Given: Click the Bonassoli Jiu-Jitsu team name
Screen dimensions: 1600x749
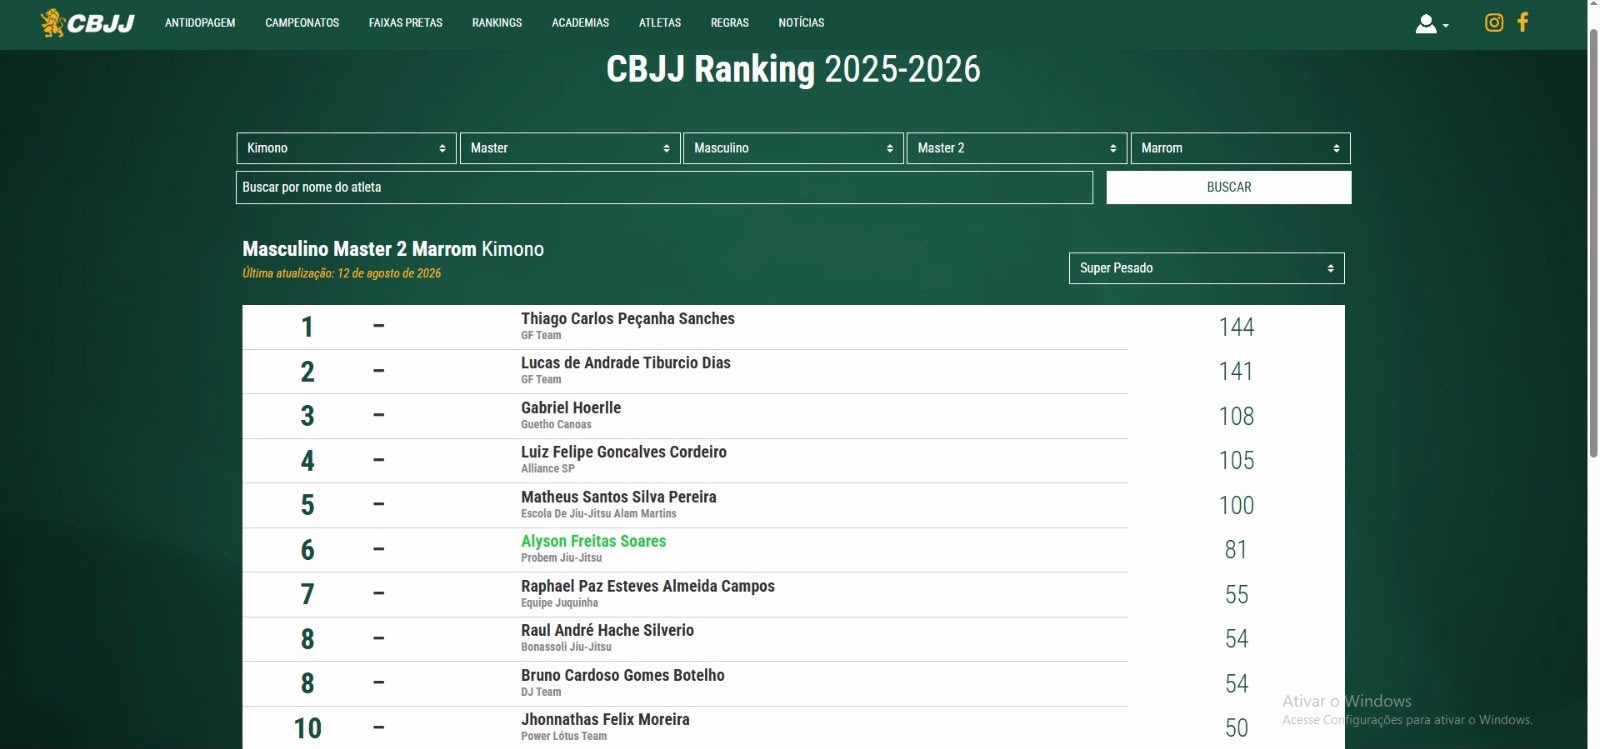Looking at the screenshot, I should [566, 647].
